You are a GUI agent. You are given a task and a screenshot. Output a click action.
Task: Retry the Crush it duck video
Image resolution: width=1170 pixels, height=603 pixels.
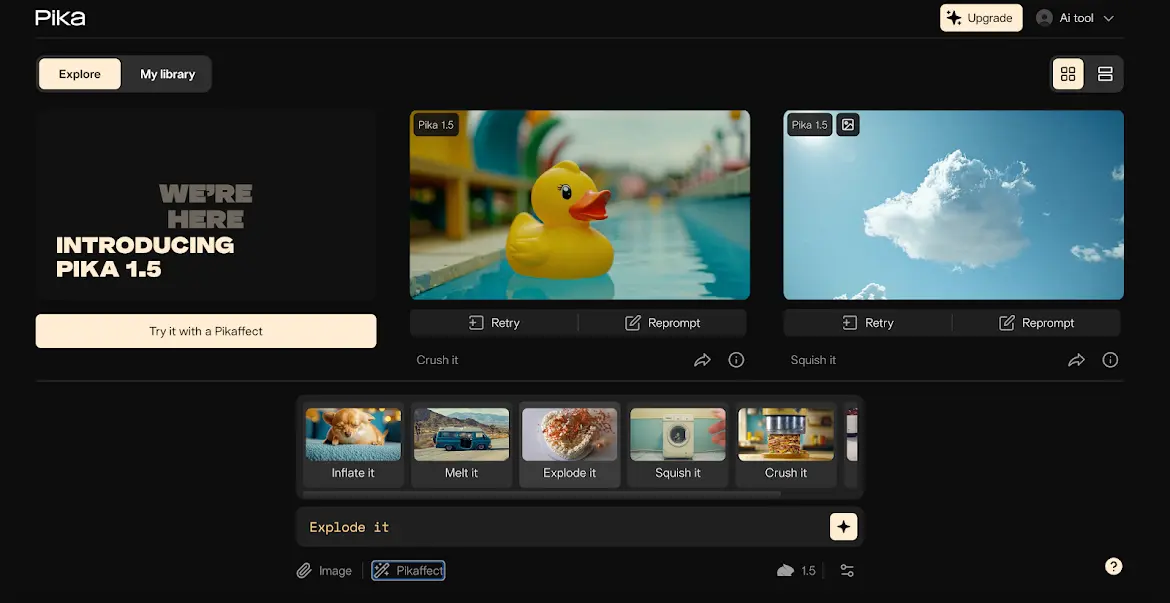pyautogui.click(x=494, y=323)
